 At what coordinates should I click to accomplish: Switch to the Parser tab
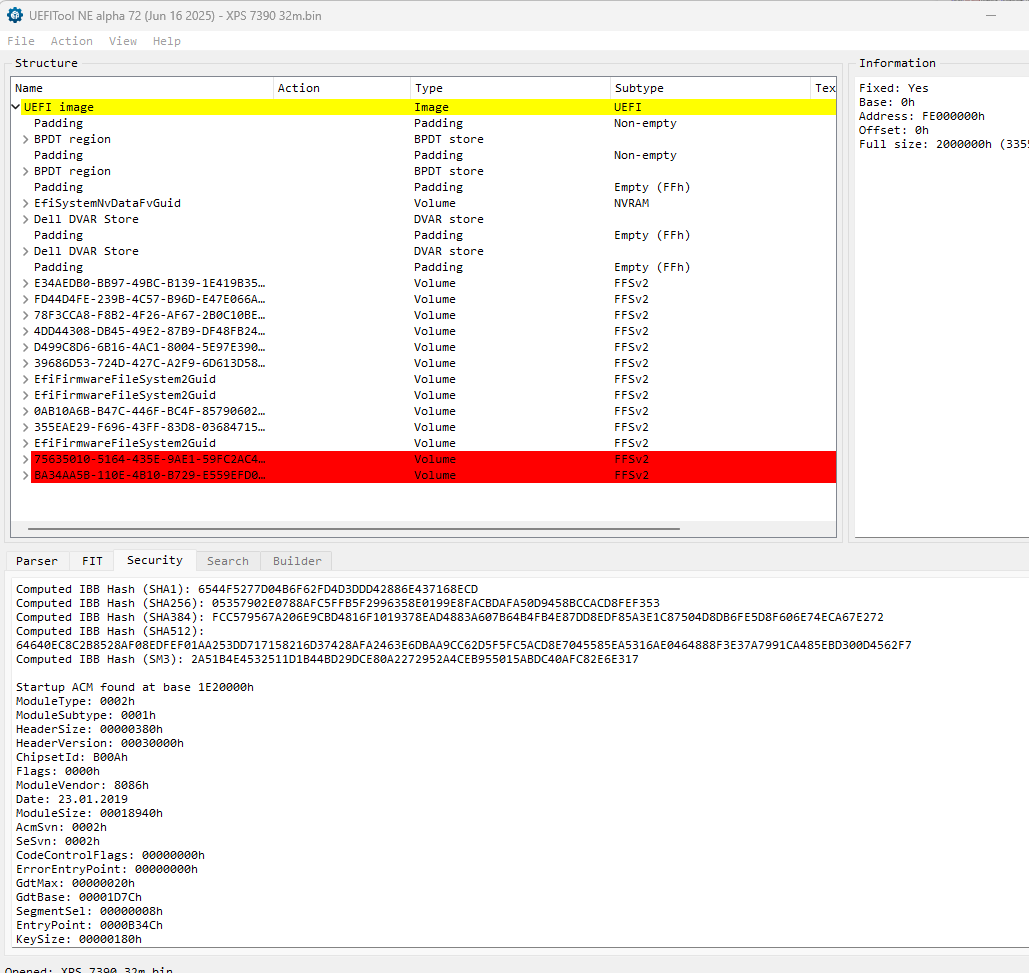coord(37,561)
